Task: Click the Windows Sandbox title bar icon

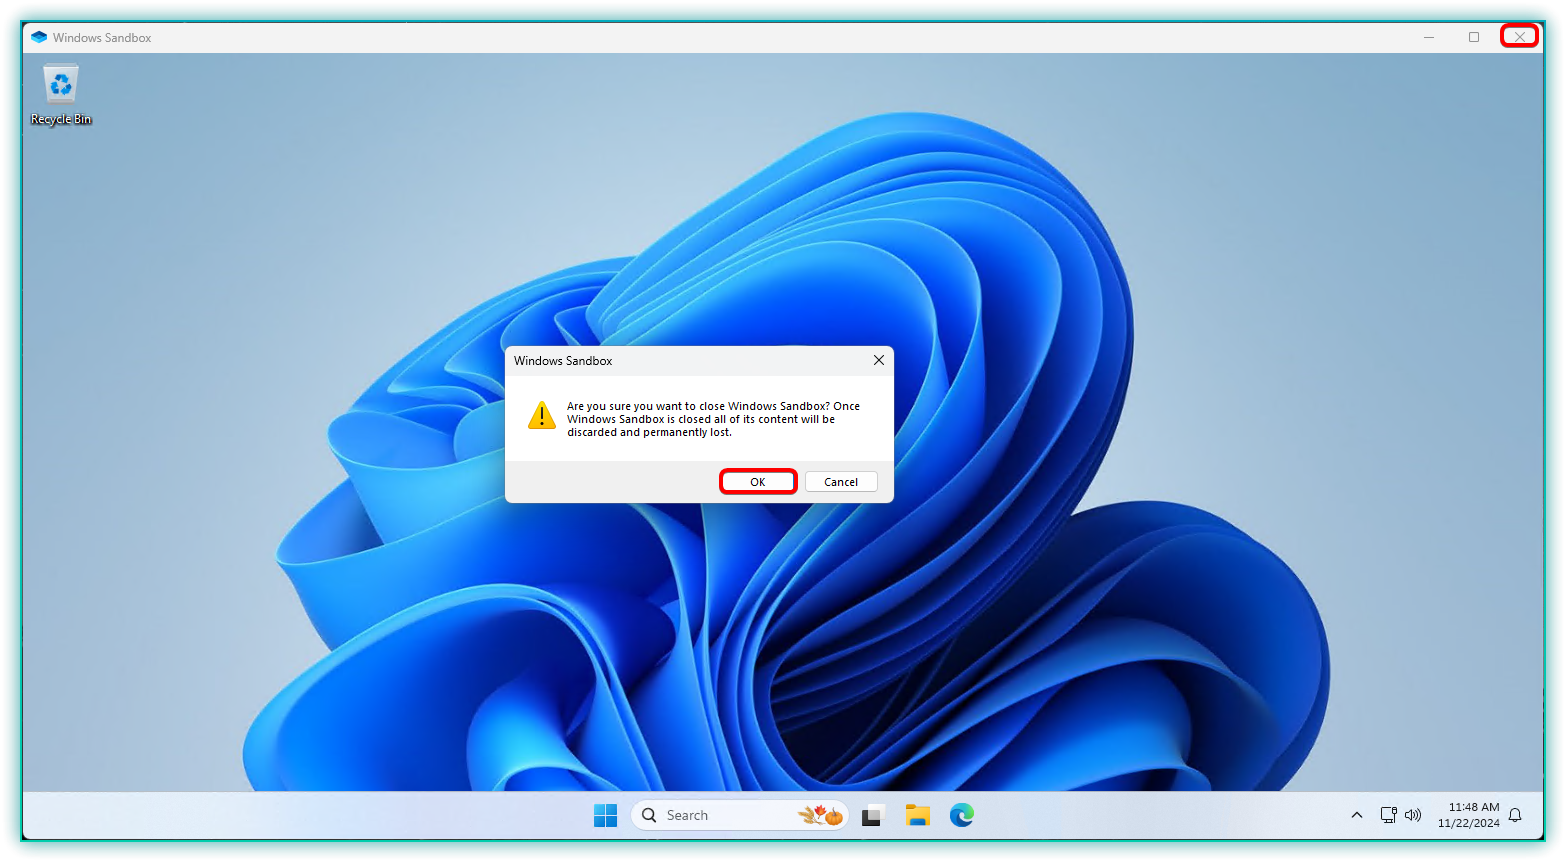Action: [x=39, y=37]
